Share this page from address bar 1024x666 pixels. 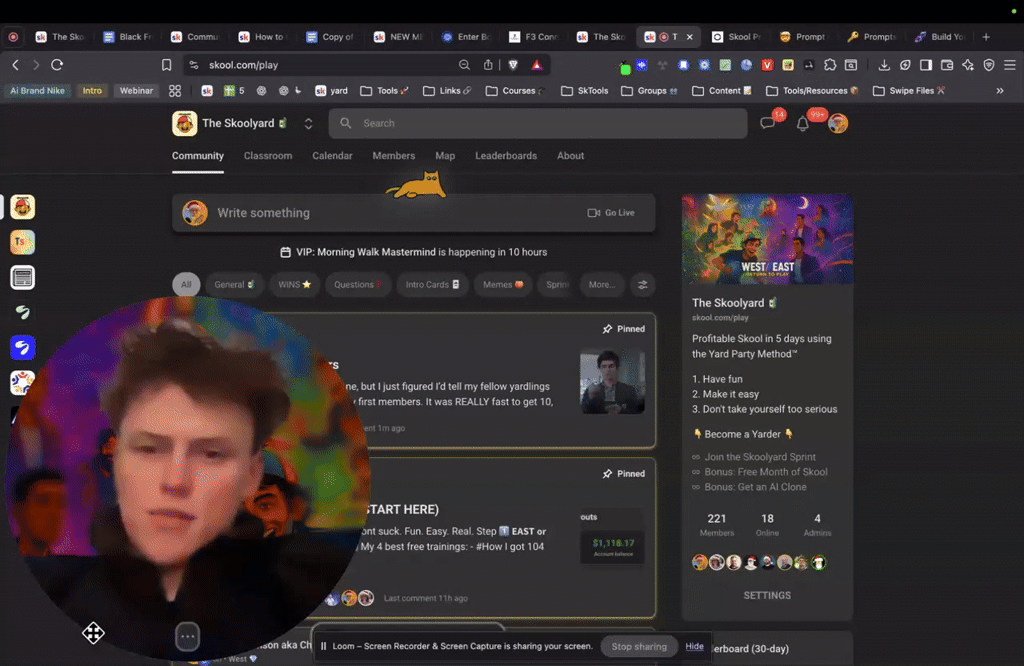[488, 65]
